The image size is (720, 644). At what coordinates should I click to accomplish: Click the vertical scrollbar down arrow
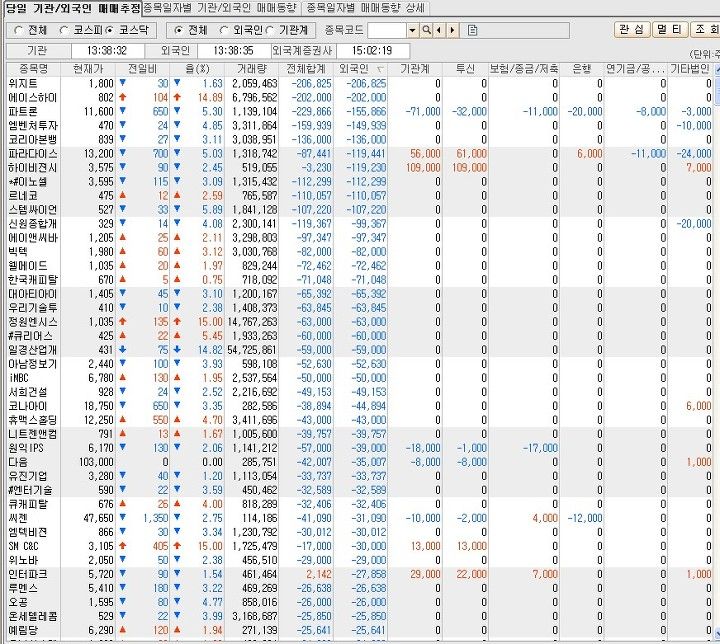tap(717, 633)
